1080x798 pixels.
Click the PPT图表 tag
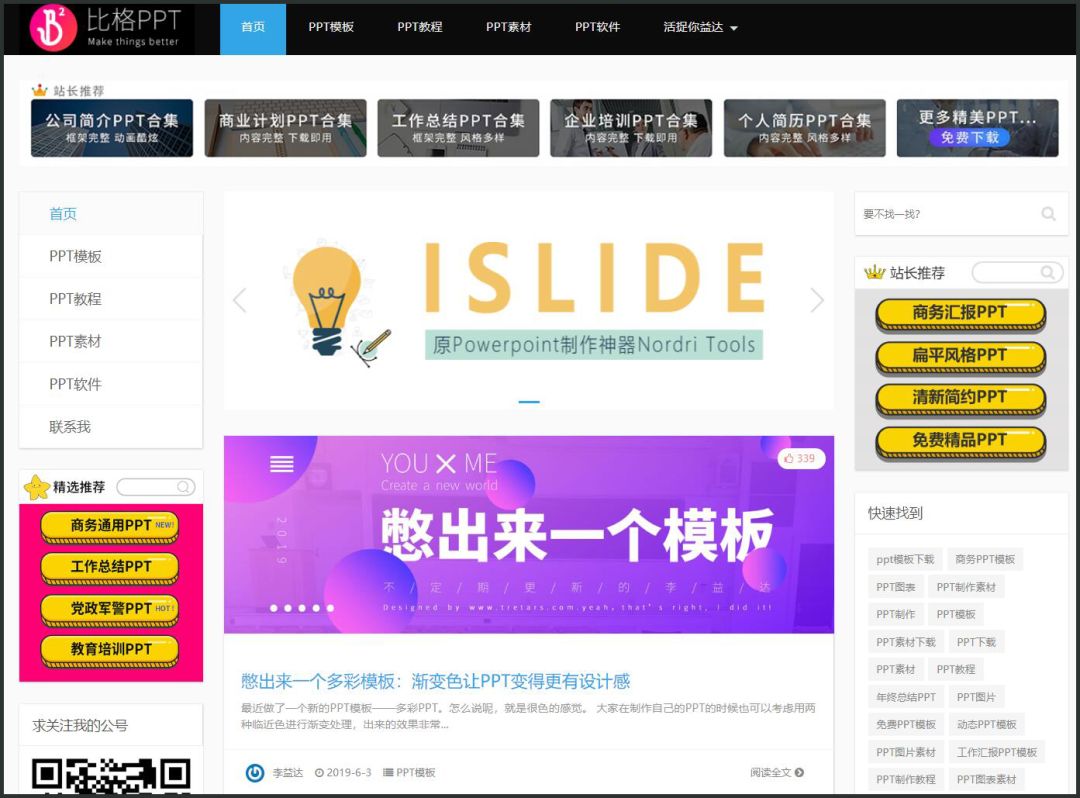895,587
